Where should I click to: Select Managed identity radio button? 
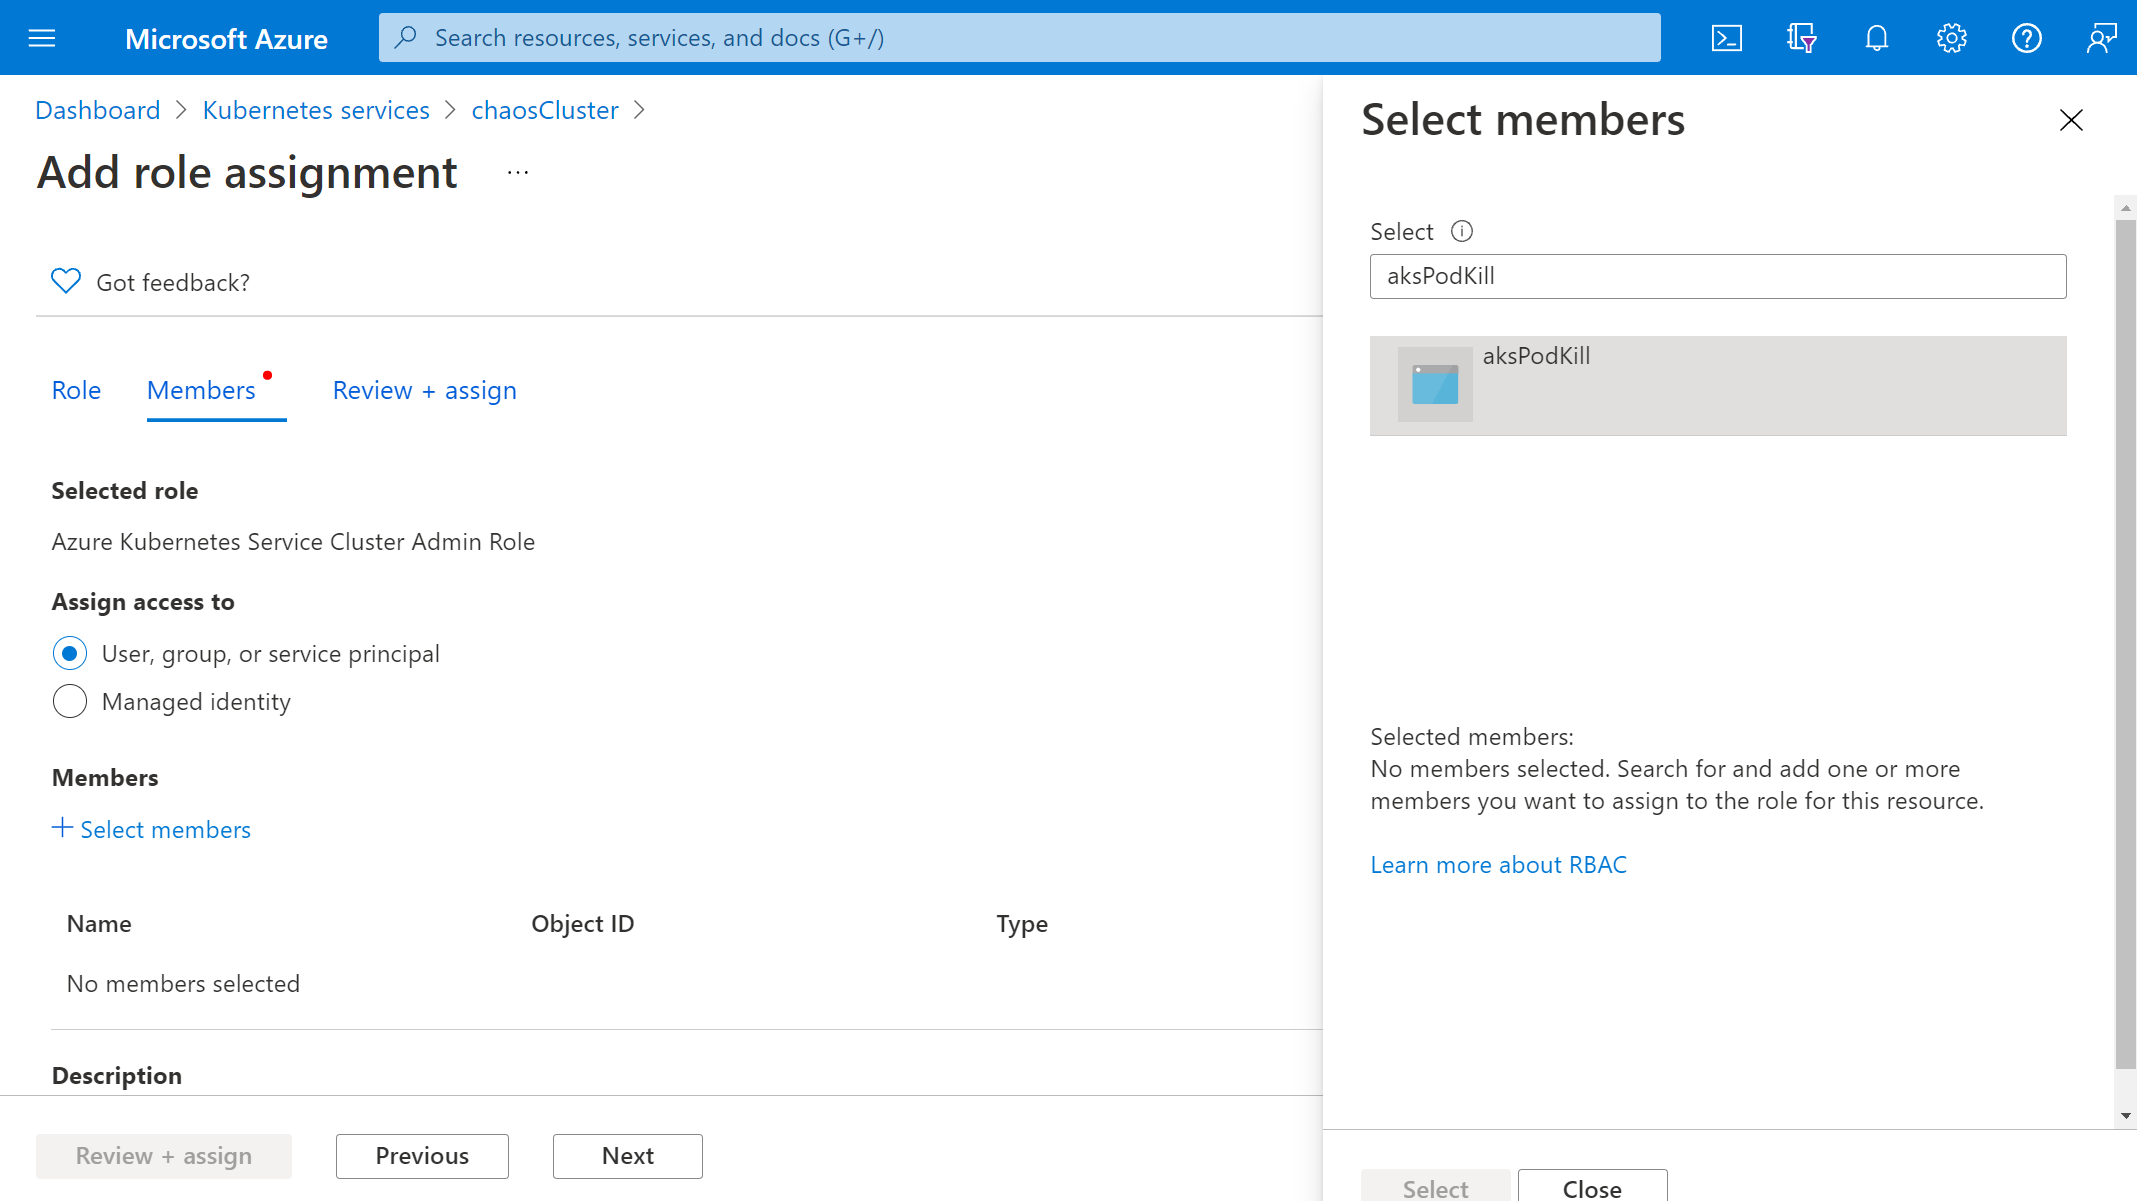coord(69,702)
